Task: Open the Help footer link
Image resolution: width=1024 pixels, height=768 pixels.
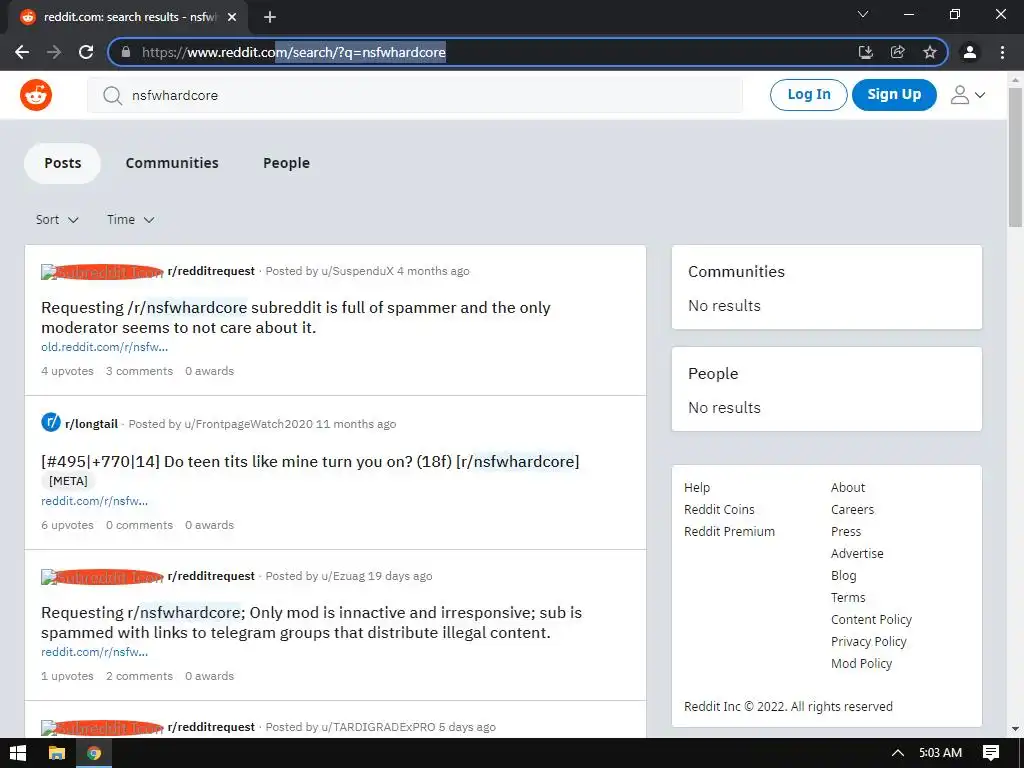Action: 697,487
